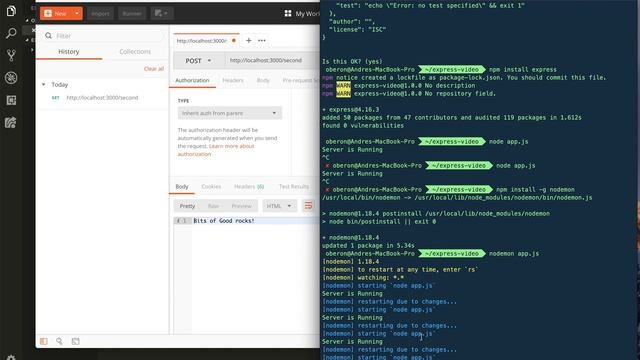The width and height of the screenshot is (640, 360).
Task: Open the HTML format dropdown
Action: (279, 206)
